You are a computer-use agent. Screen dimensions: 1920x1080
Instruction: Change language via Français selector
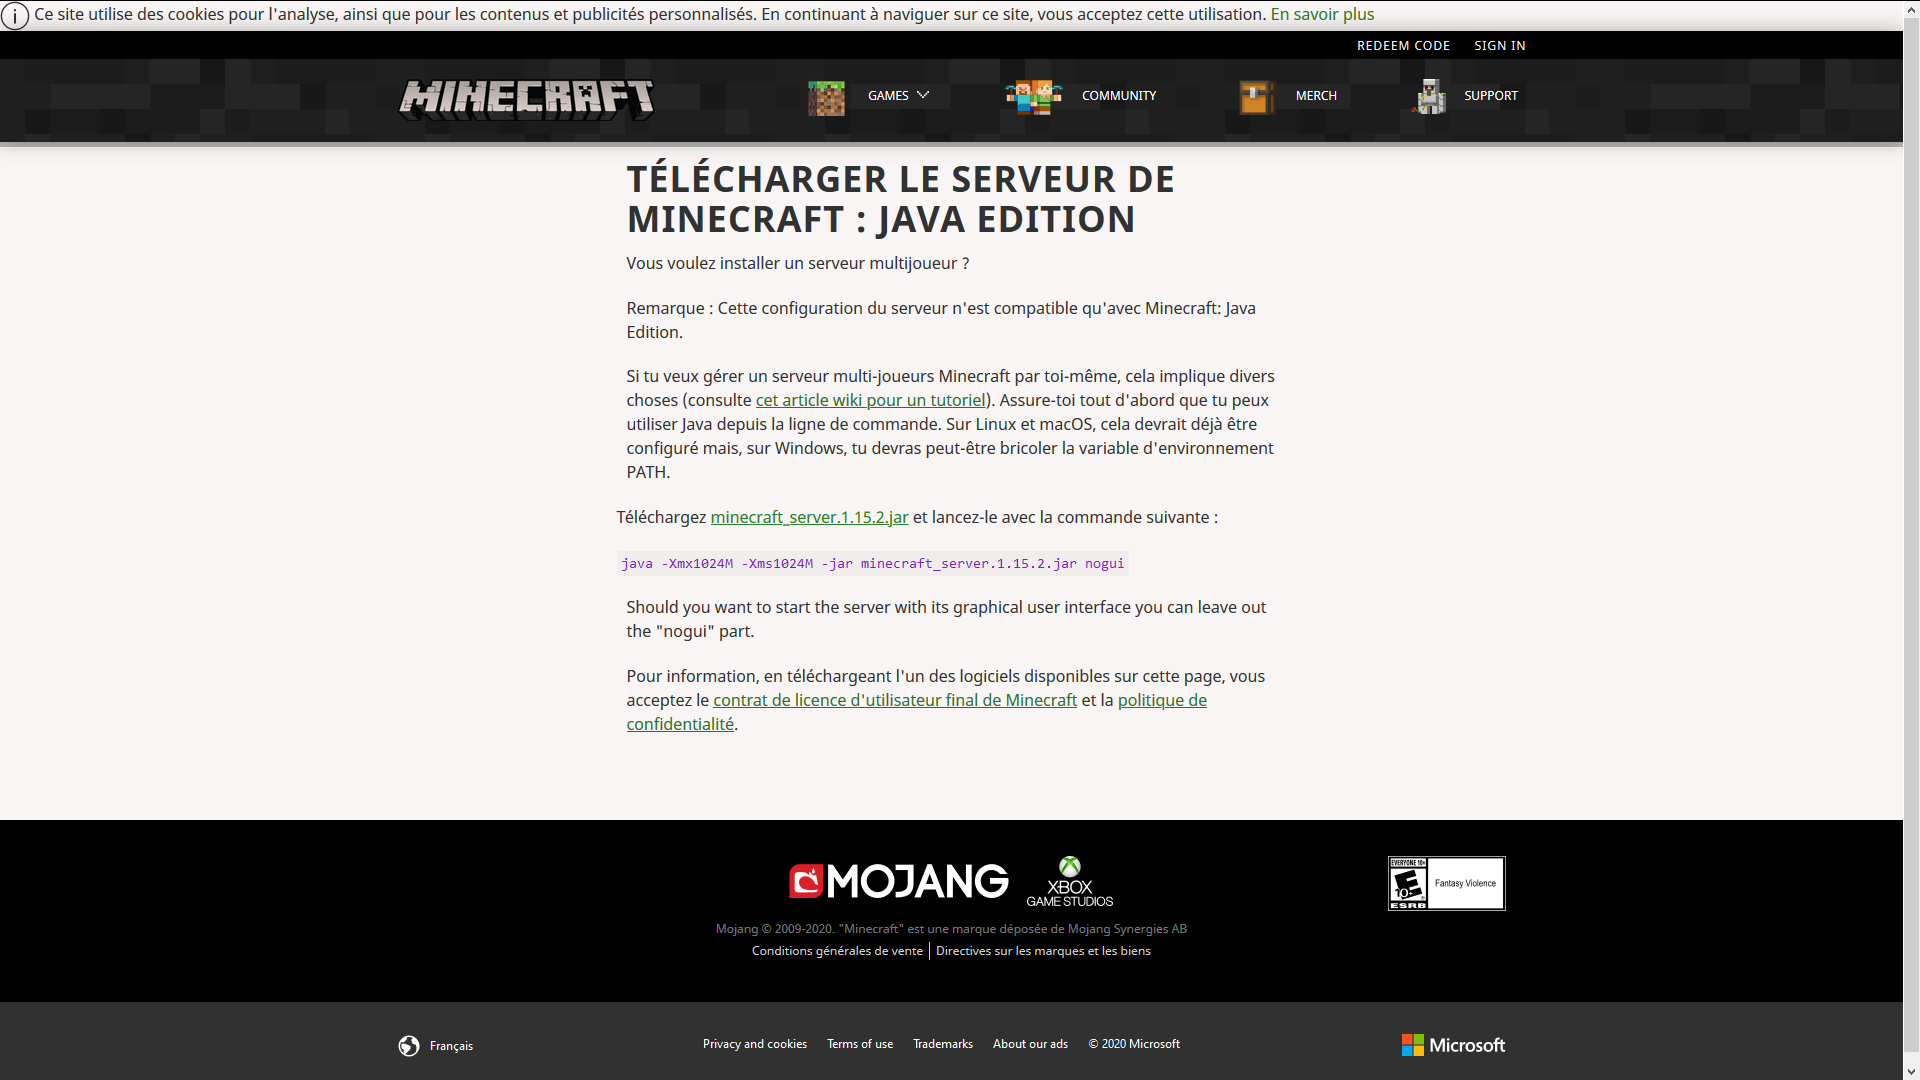[451, 1046]
